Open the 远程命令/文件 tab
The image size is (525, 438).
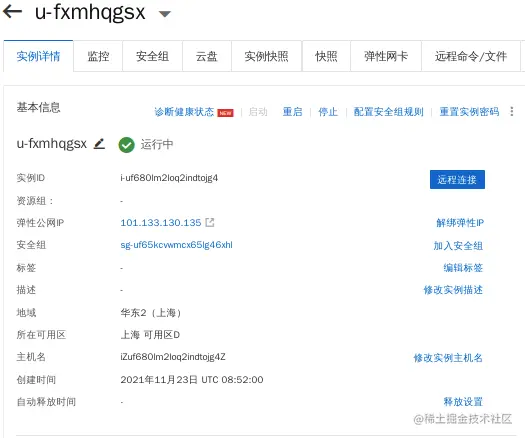471,56
